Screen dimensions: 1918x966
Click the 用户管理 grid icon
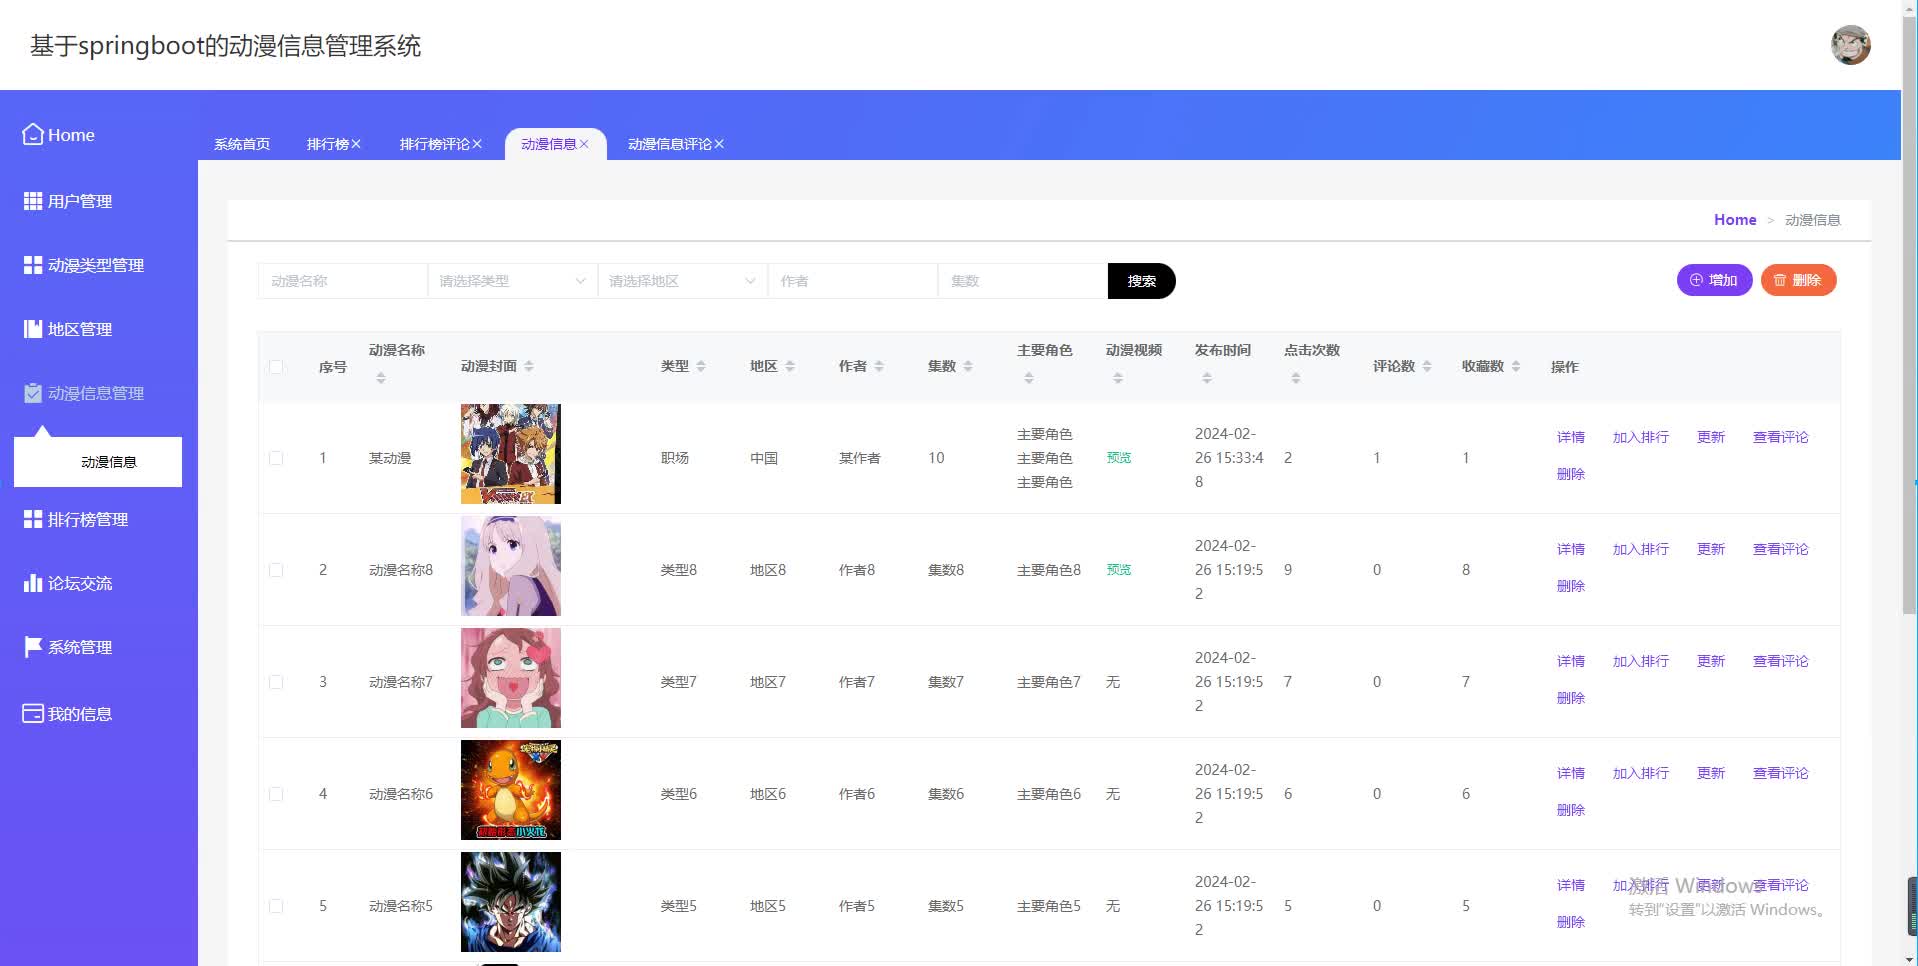point(33,201)
